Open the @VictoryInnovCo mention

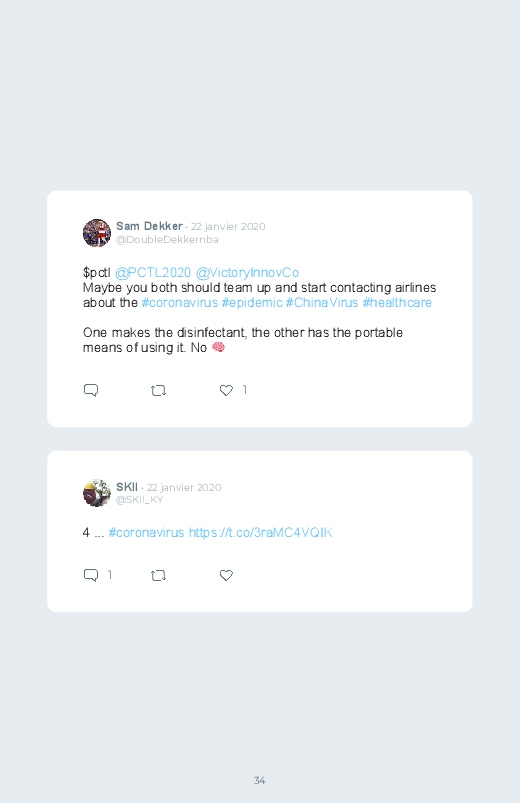pos(247,272)
